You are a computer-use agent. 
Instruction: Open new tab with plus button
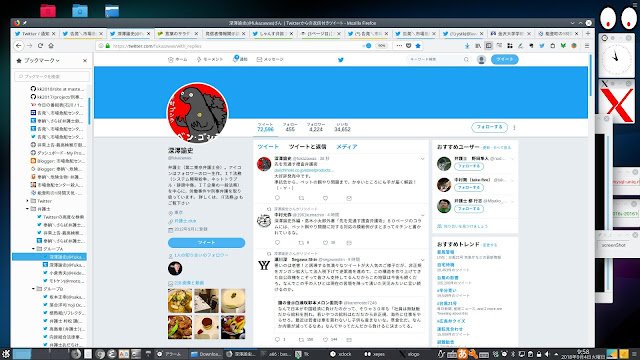pos(588,33)
